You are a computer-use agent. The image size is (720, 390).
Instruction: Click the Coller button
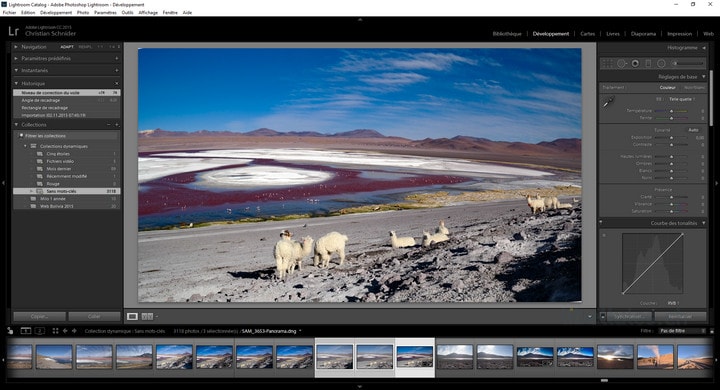94,317
